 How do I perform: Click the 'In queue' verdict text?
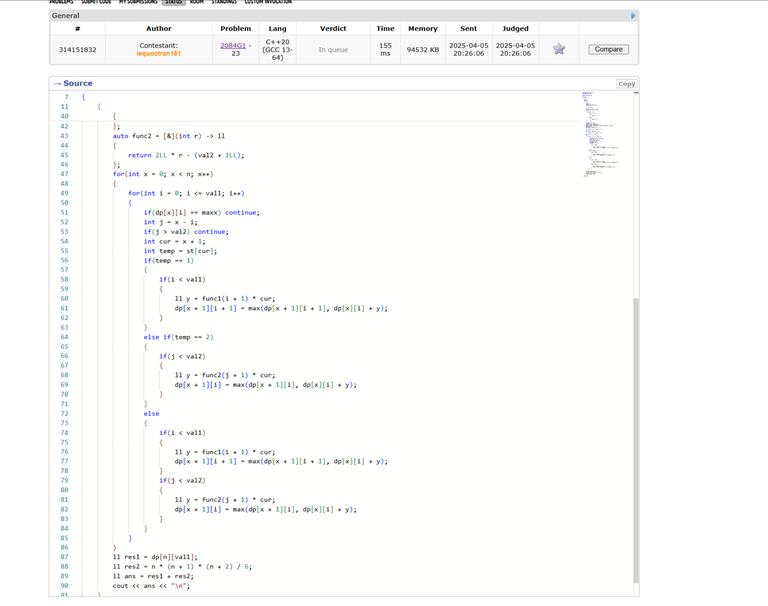[333, 49]
